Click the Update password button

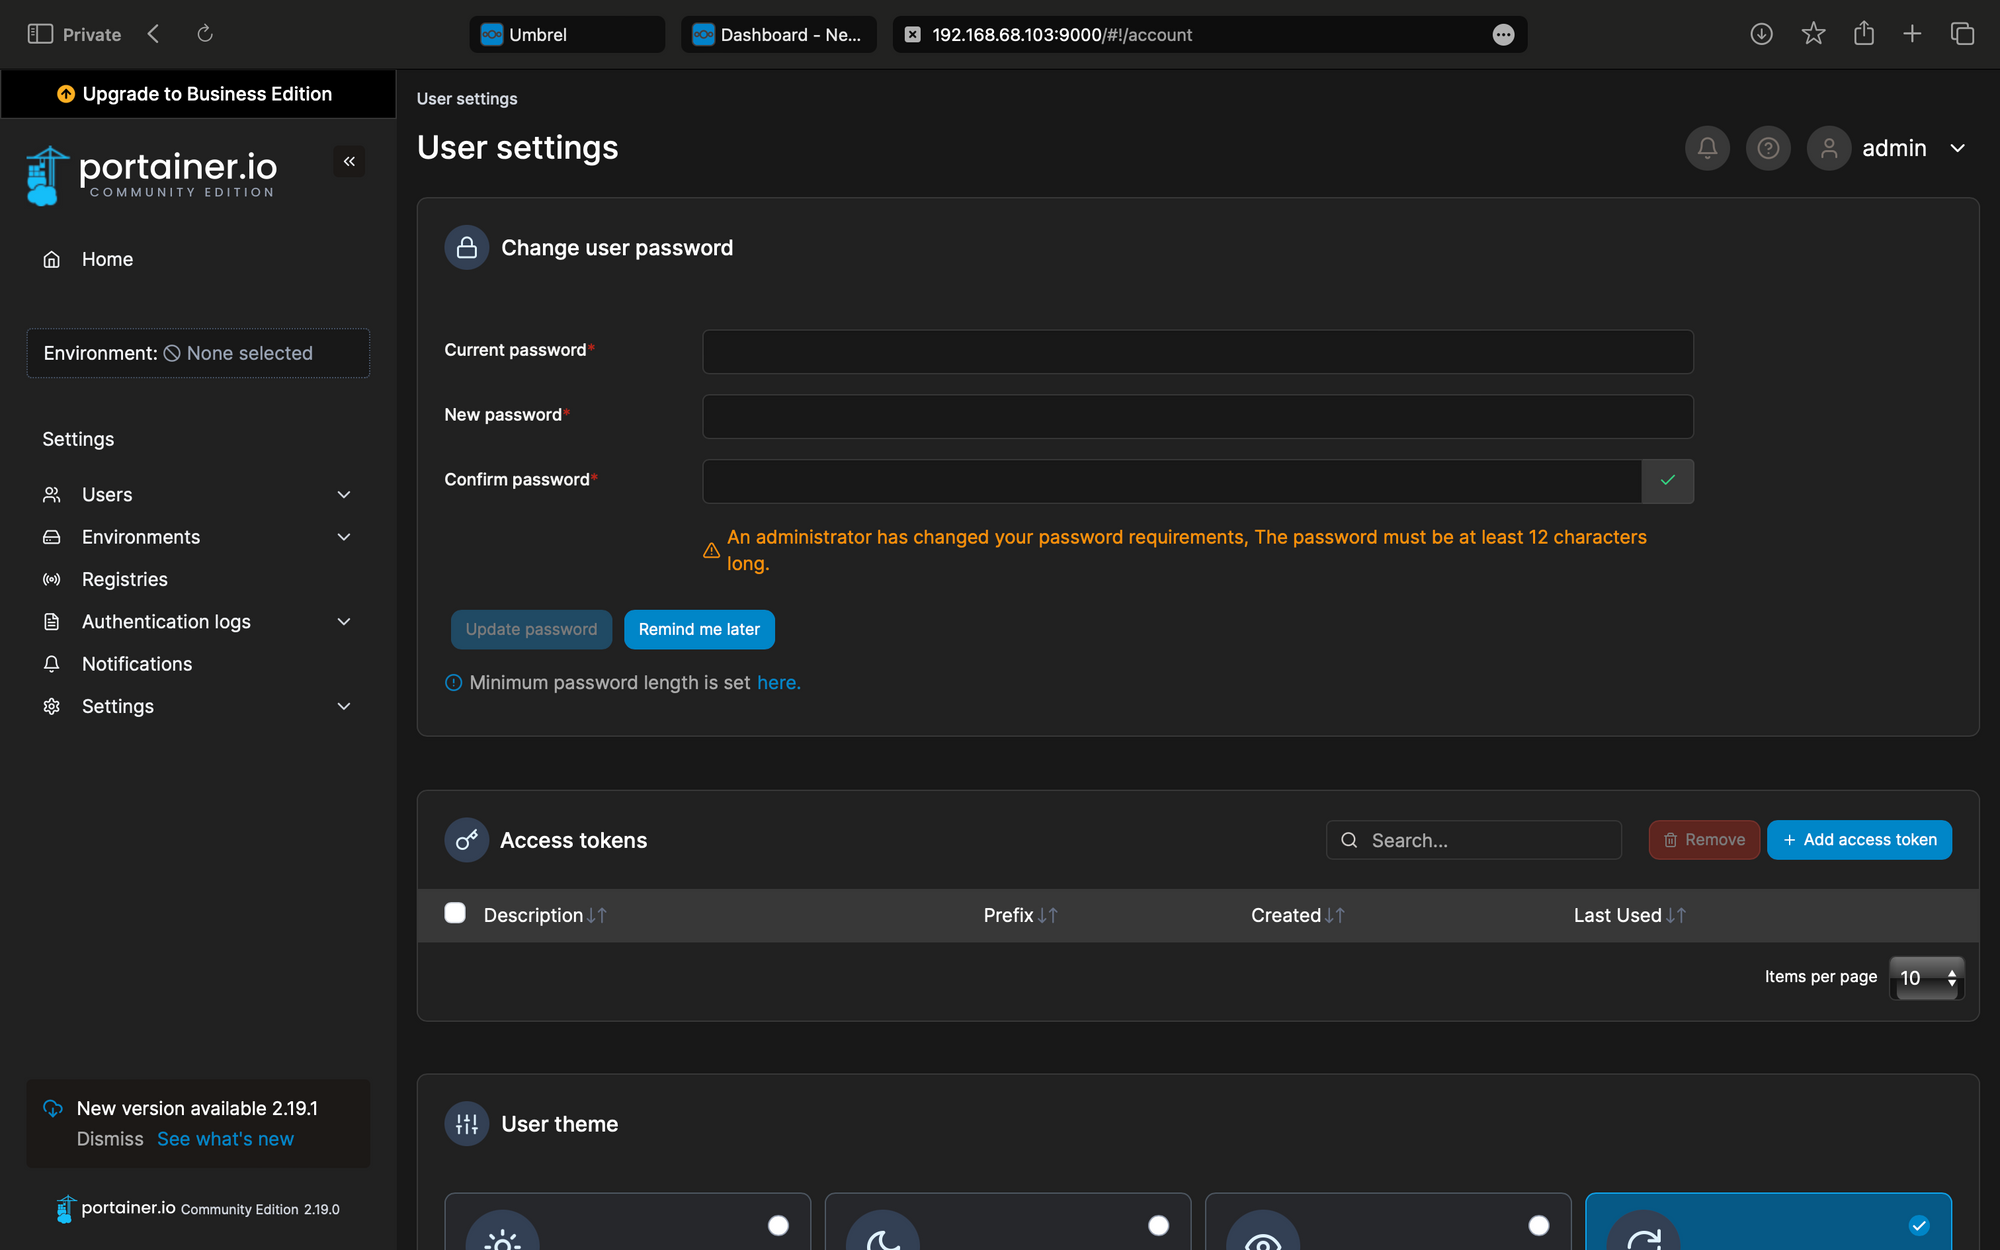[531, 629]
